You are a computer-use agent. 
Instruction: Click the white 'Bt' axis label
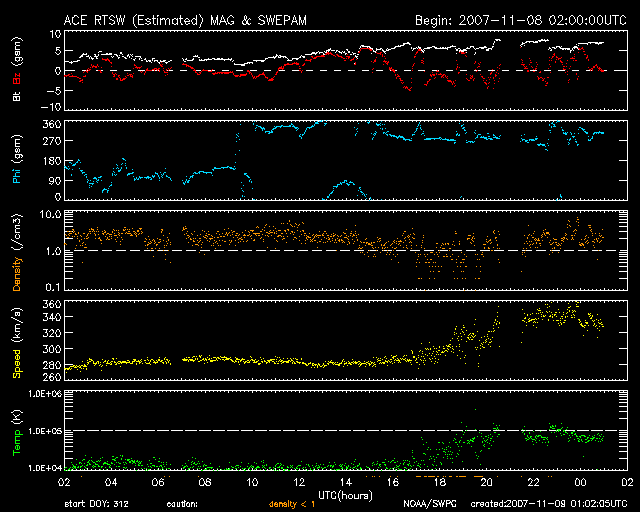tap(17, 96)
